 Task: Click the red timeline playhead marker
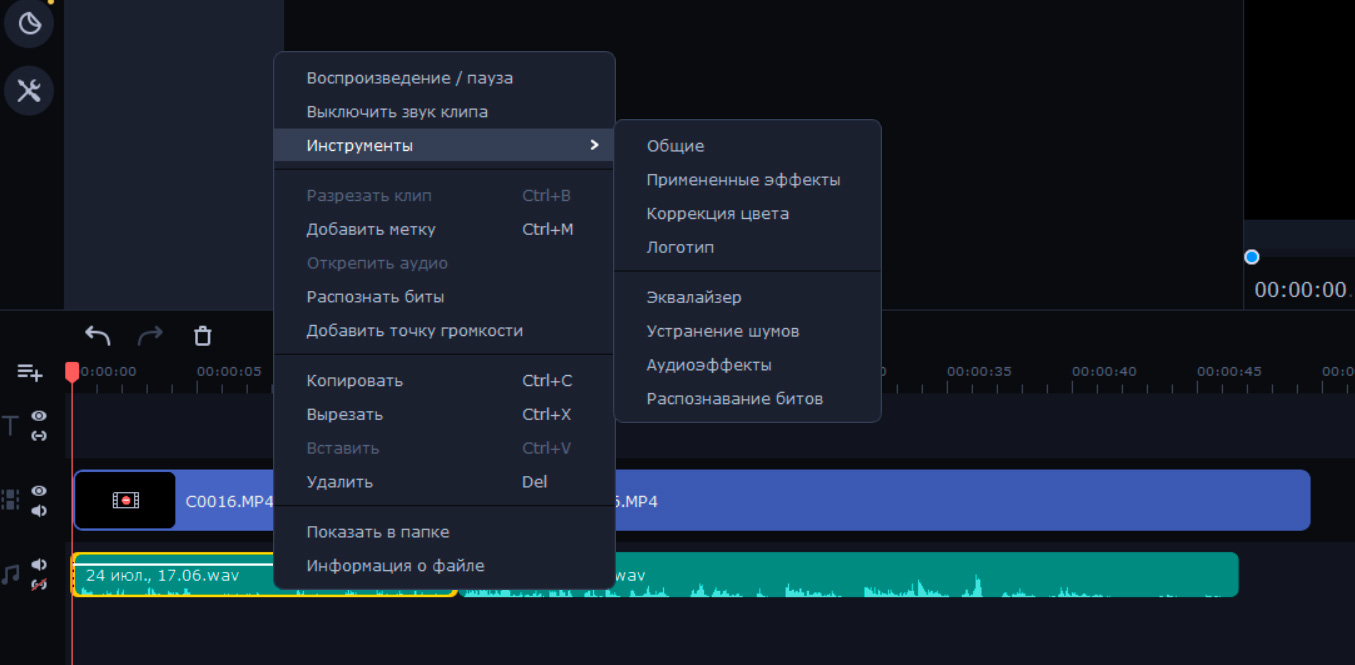(x=72, y=372)
